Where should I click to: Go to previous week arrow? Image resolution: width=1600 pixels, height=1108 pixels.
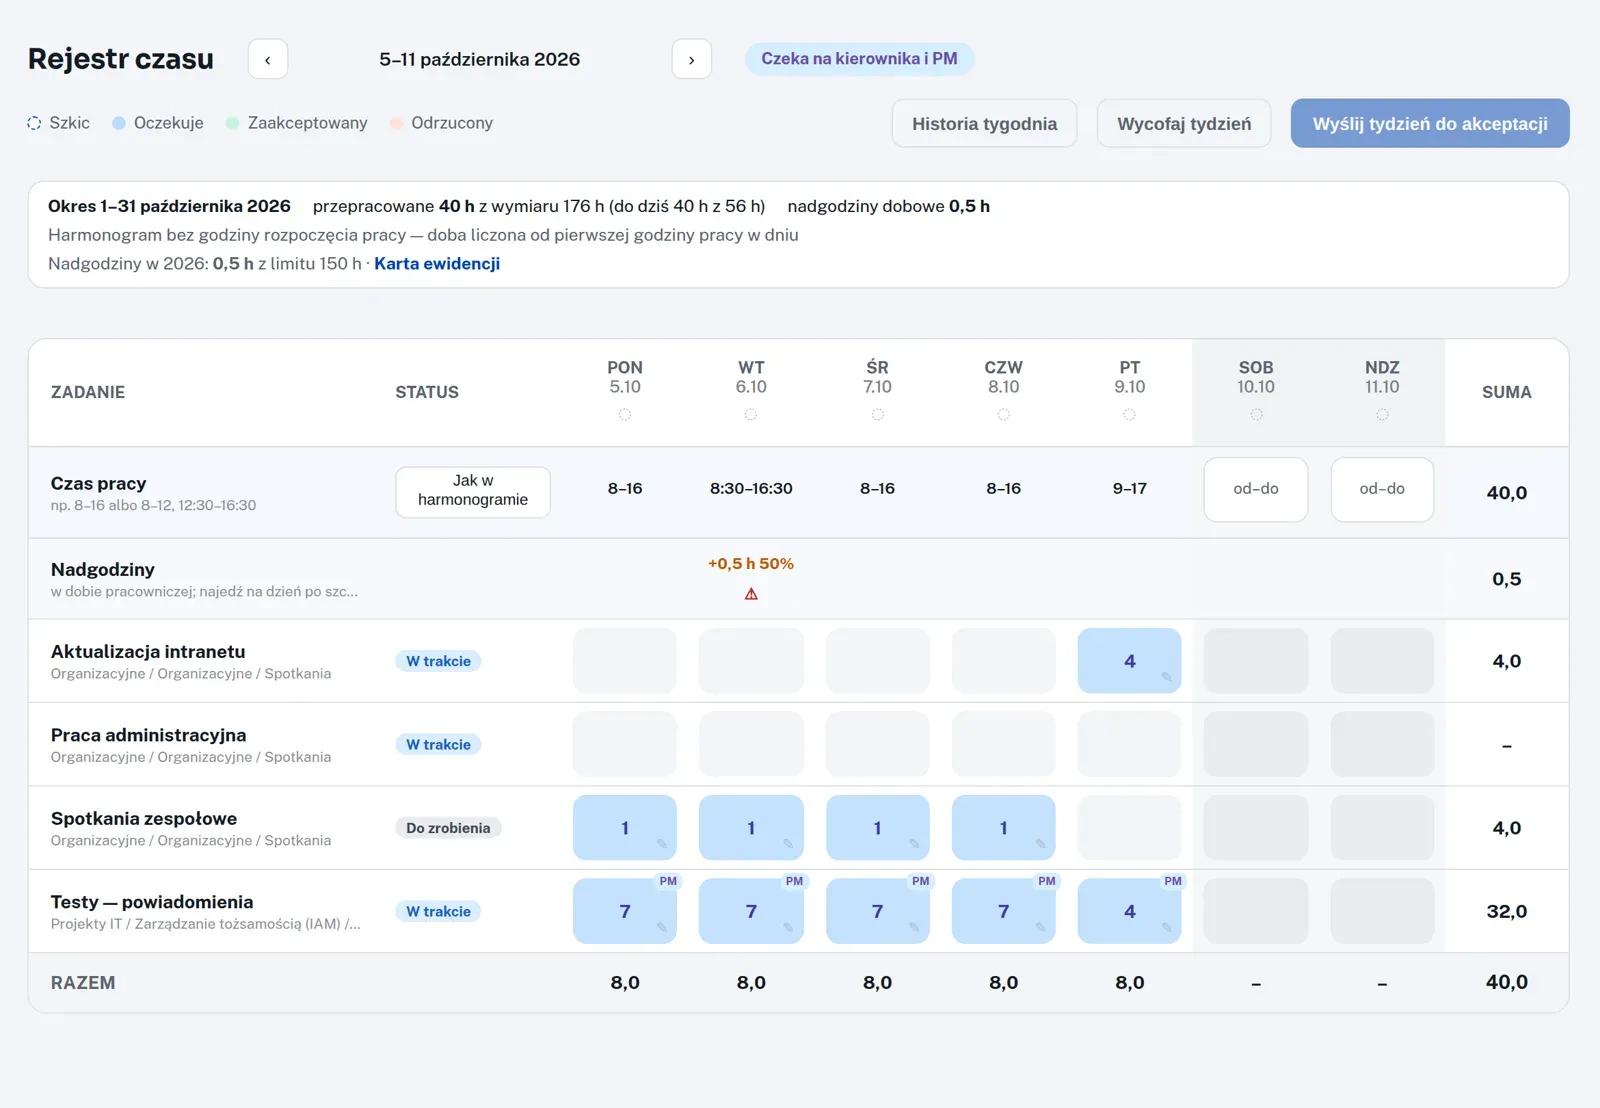(268, 59)
